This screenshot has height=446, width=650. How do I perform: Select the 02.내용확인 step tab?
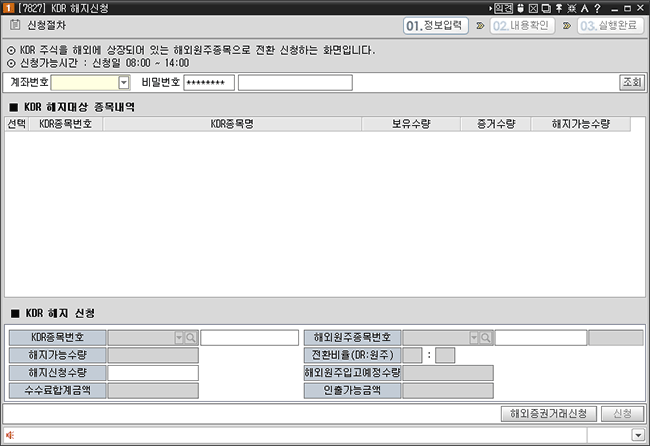(x=522, y=26)
